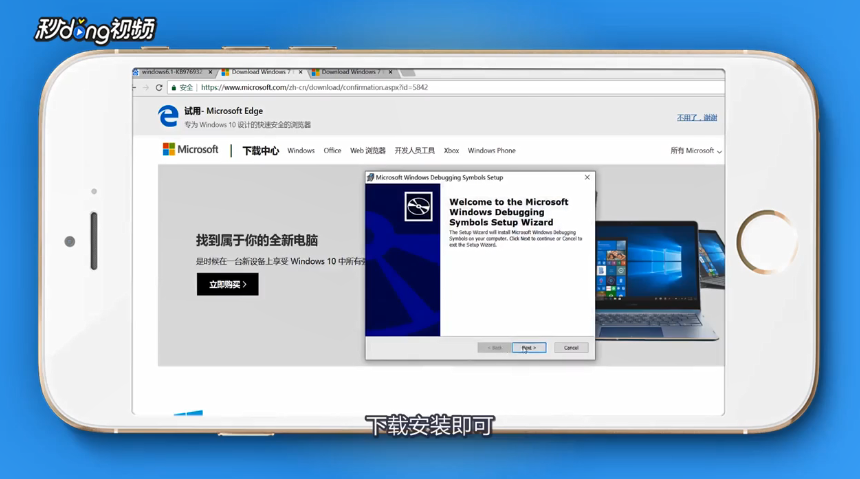Switch to the windows6.1-KB976932 tab
The height and width of the screenshot is (479, 860).
pos(174,72)
